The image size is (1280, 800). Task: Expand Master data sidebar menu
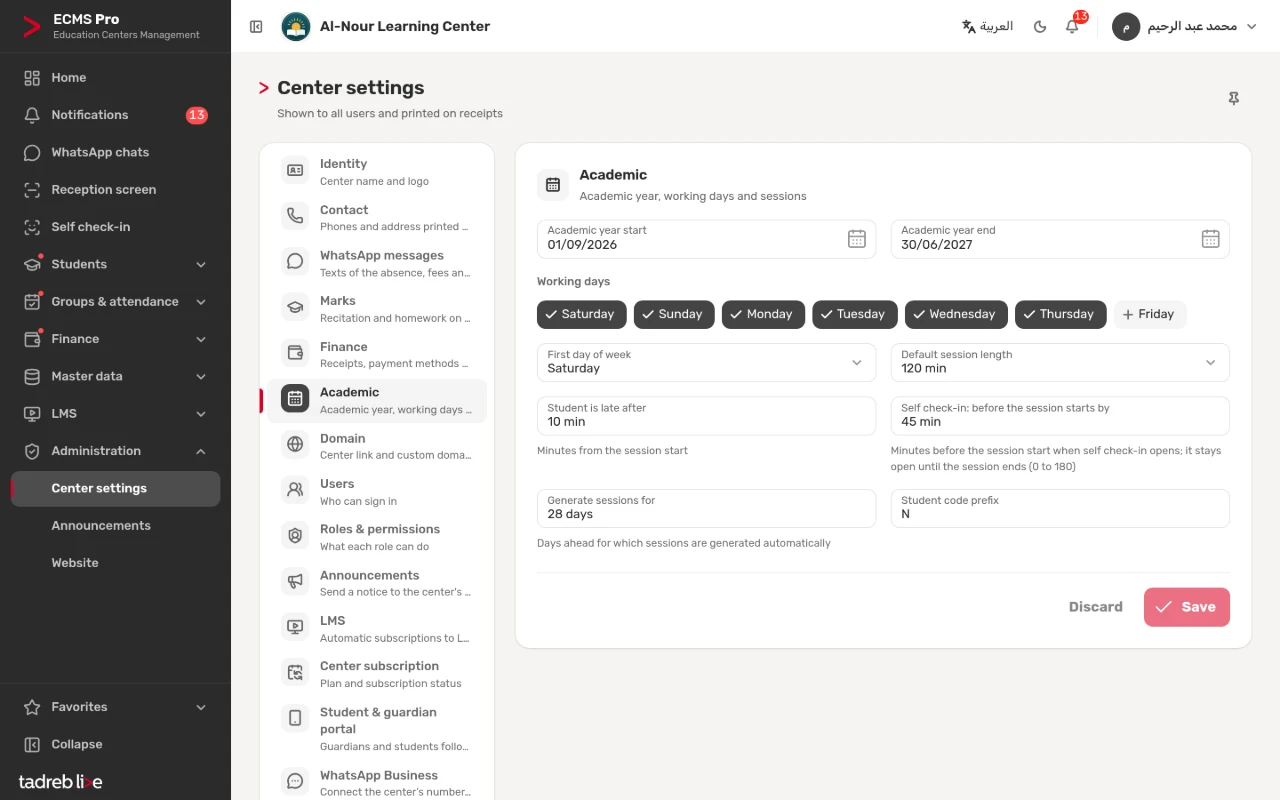[x=115, y=376]
